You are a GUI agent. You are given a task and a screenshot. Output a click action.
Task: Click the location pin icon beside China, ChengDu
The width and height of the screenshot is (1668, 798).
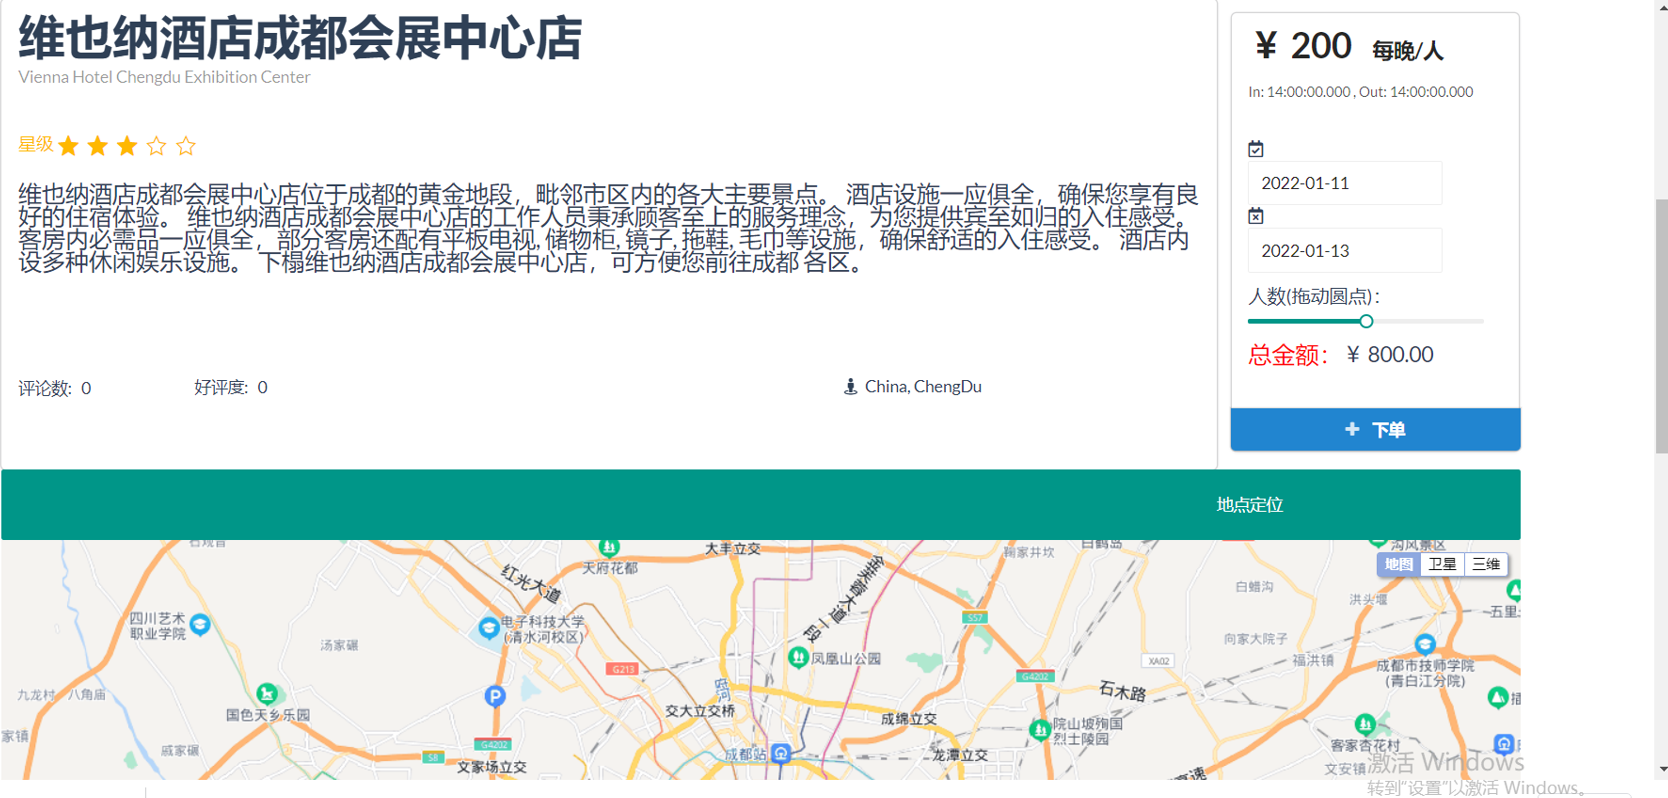[x=850, y=386]
